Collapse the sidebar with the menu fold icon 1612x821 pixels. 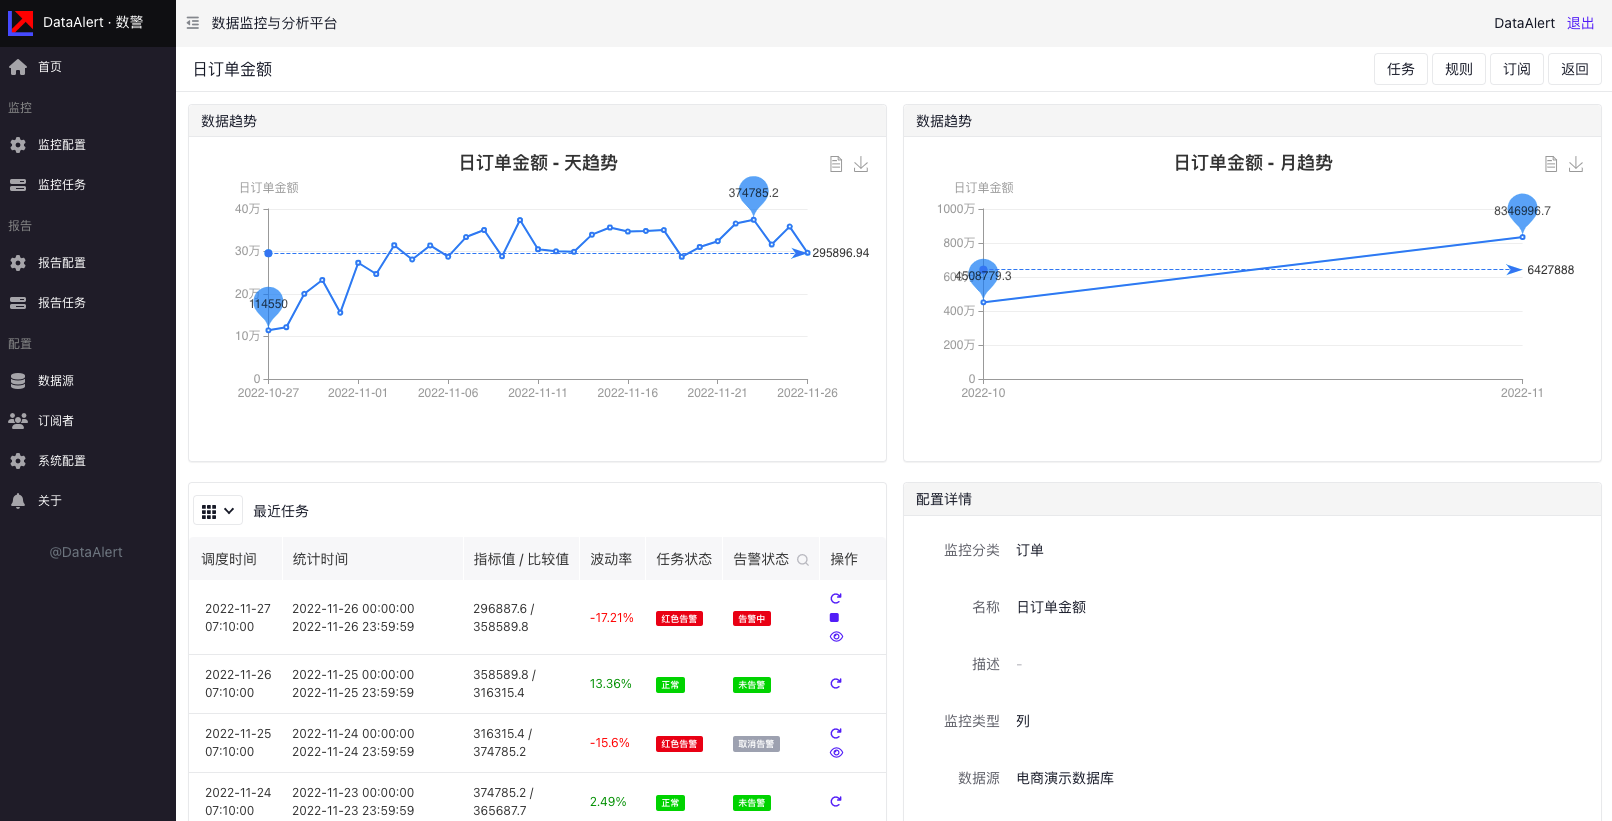pos(193,23)
